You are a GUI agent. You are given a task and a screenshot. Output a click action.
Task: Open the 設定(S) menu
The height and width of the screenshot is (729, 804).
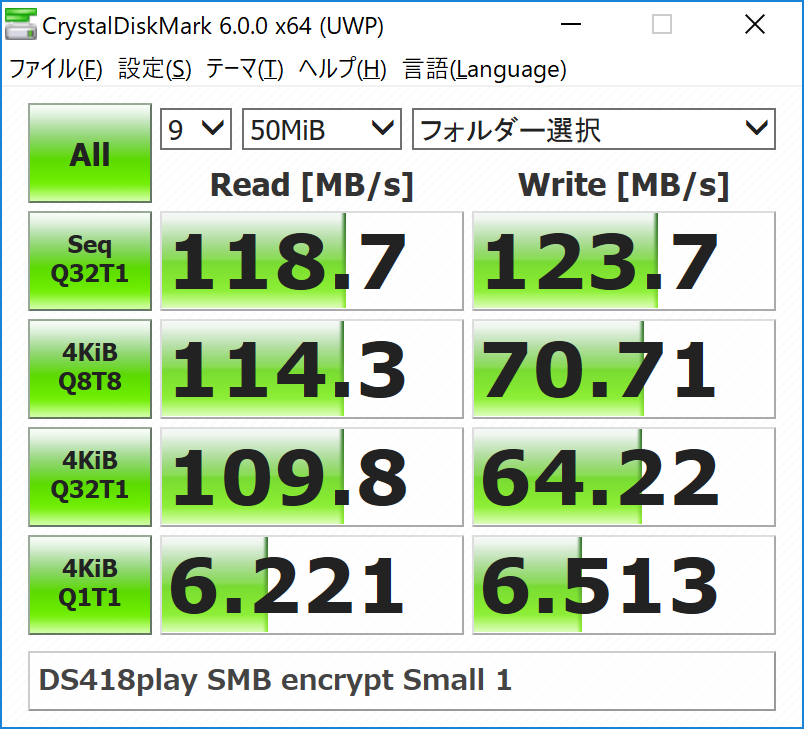coord(154,69)
